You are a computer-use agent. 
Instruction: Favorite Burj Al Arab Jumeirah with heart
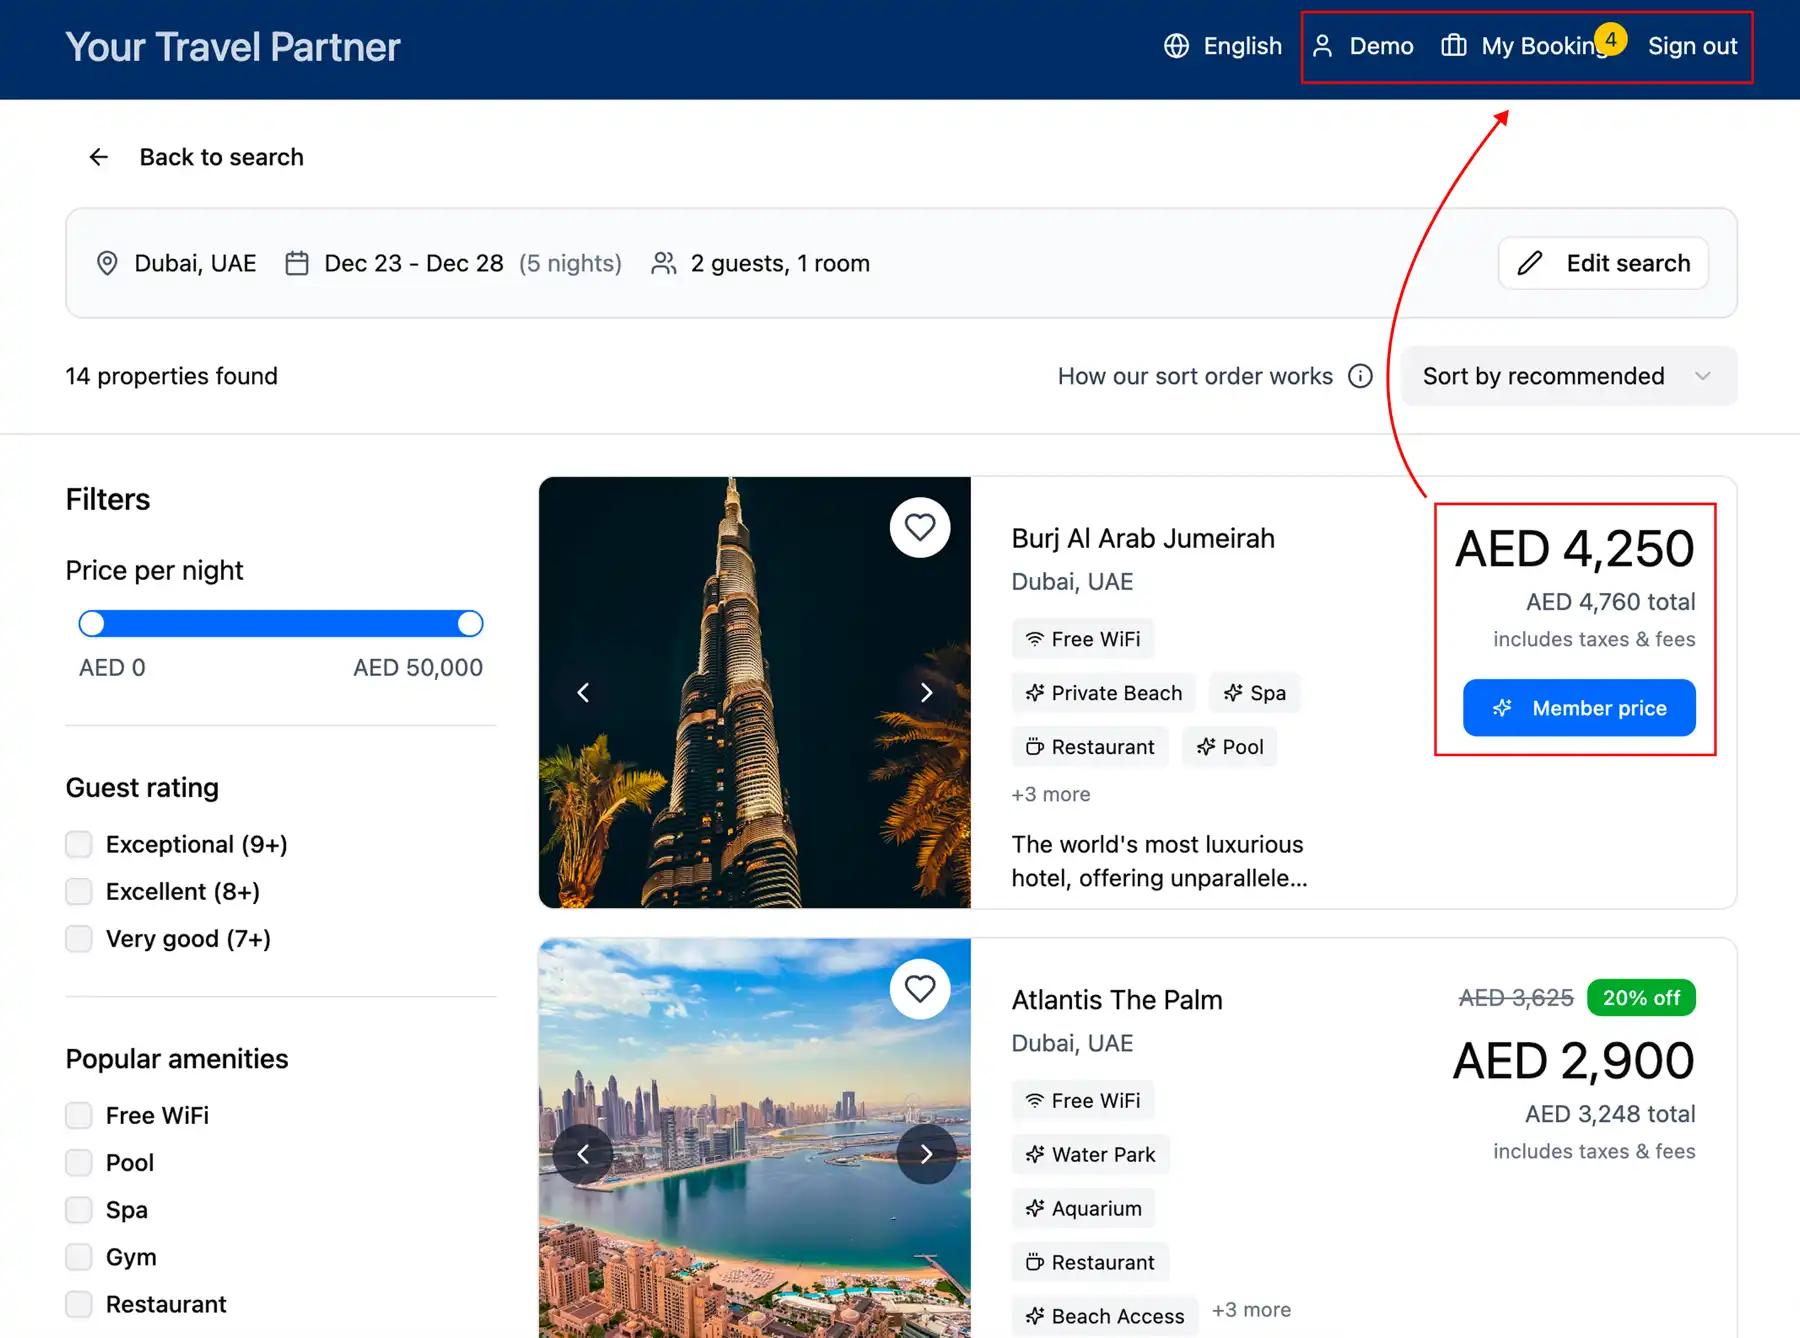920,527
